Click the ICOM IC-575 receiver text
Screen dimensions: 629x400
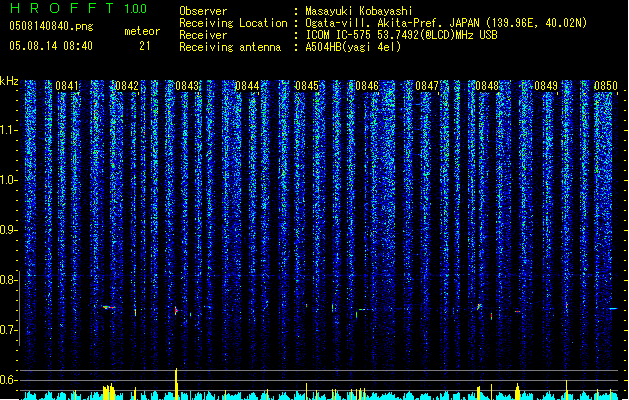pos(401,35)
